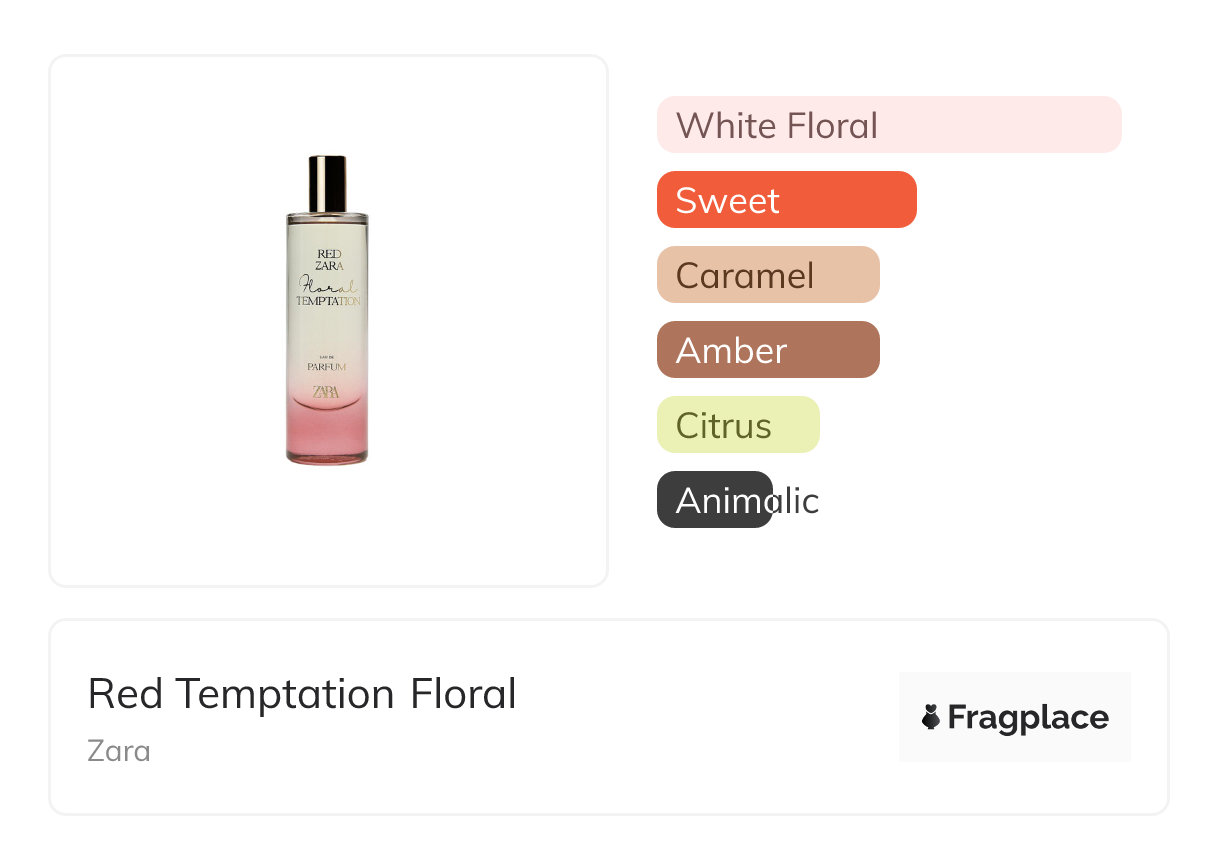The height and width of the screenshot is (864, 1218).
Task: Open the Red Temptation Floral title
Action: click(x=301, y=694)
